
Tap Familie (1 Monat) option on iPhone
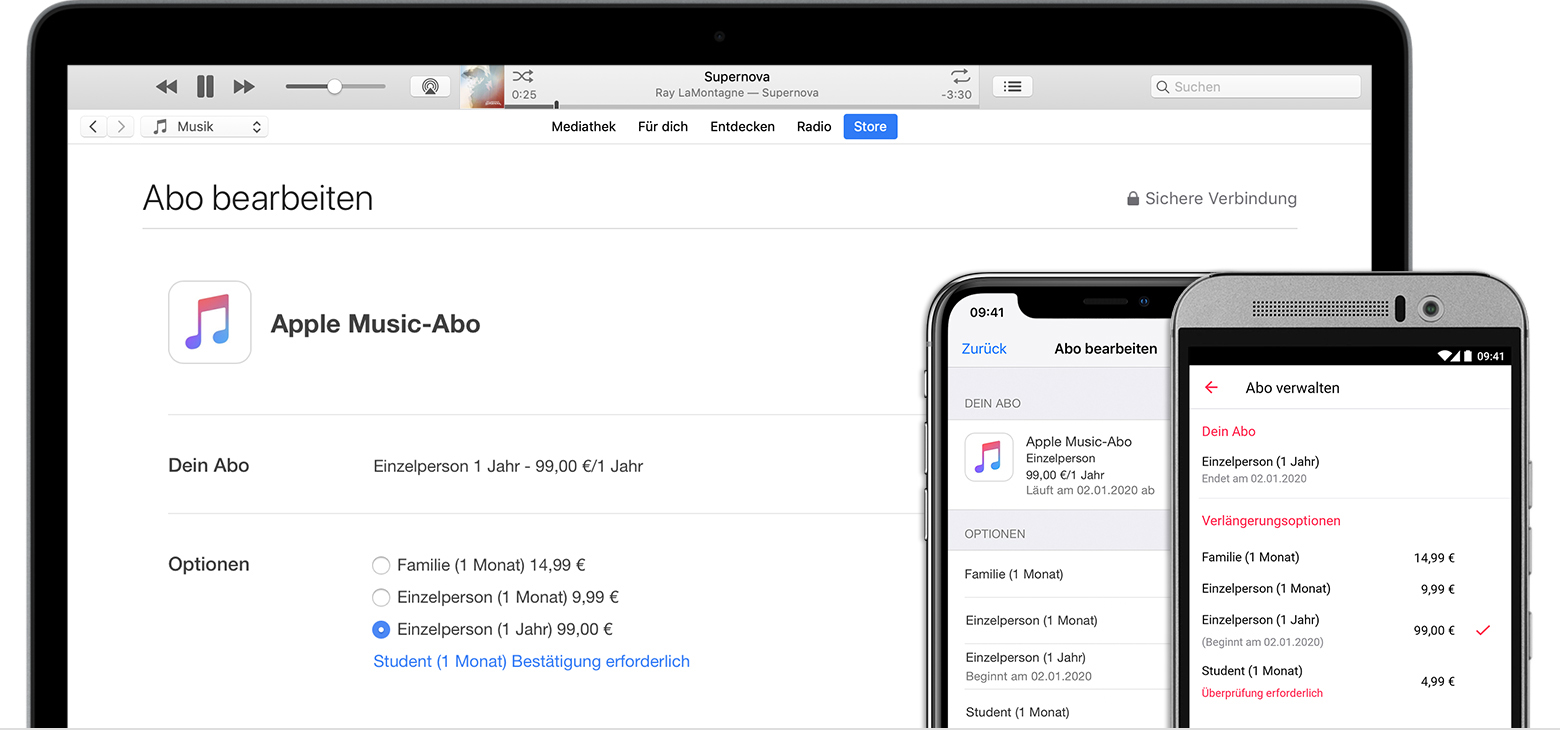[1014, 574]
